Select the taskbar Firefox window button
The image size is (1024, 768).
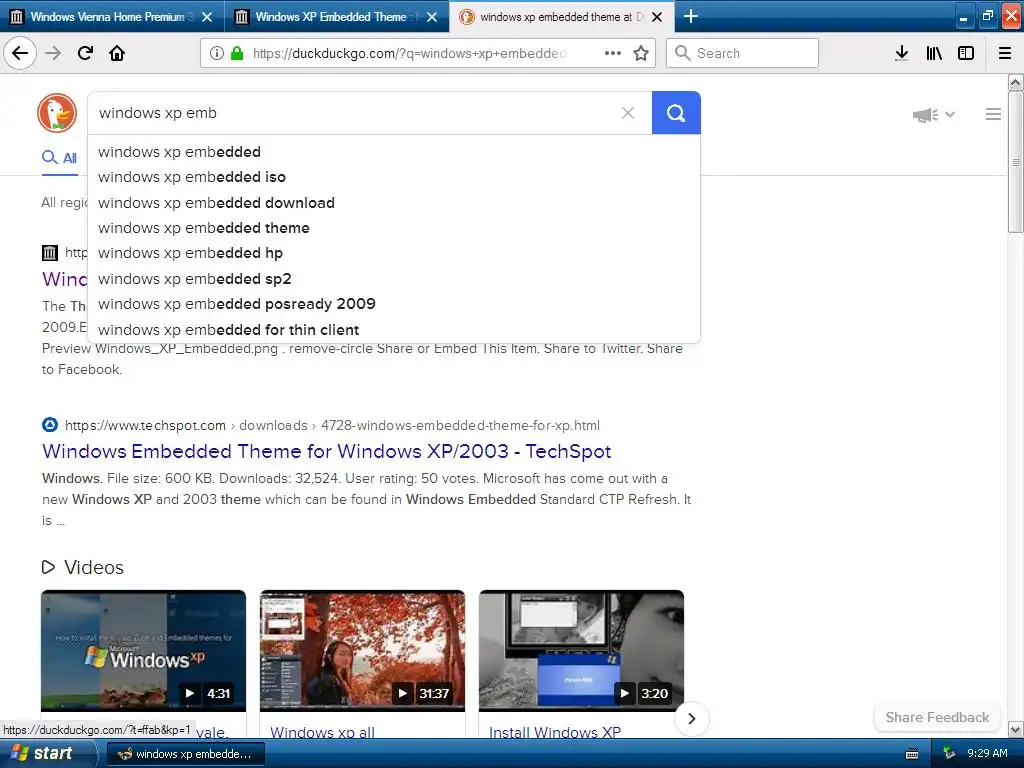185,754
